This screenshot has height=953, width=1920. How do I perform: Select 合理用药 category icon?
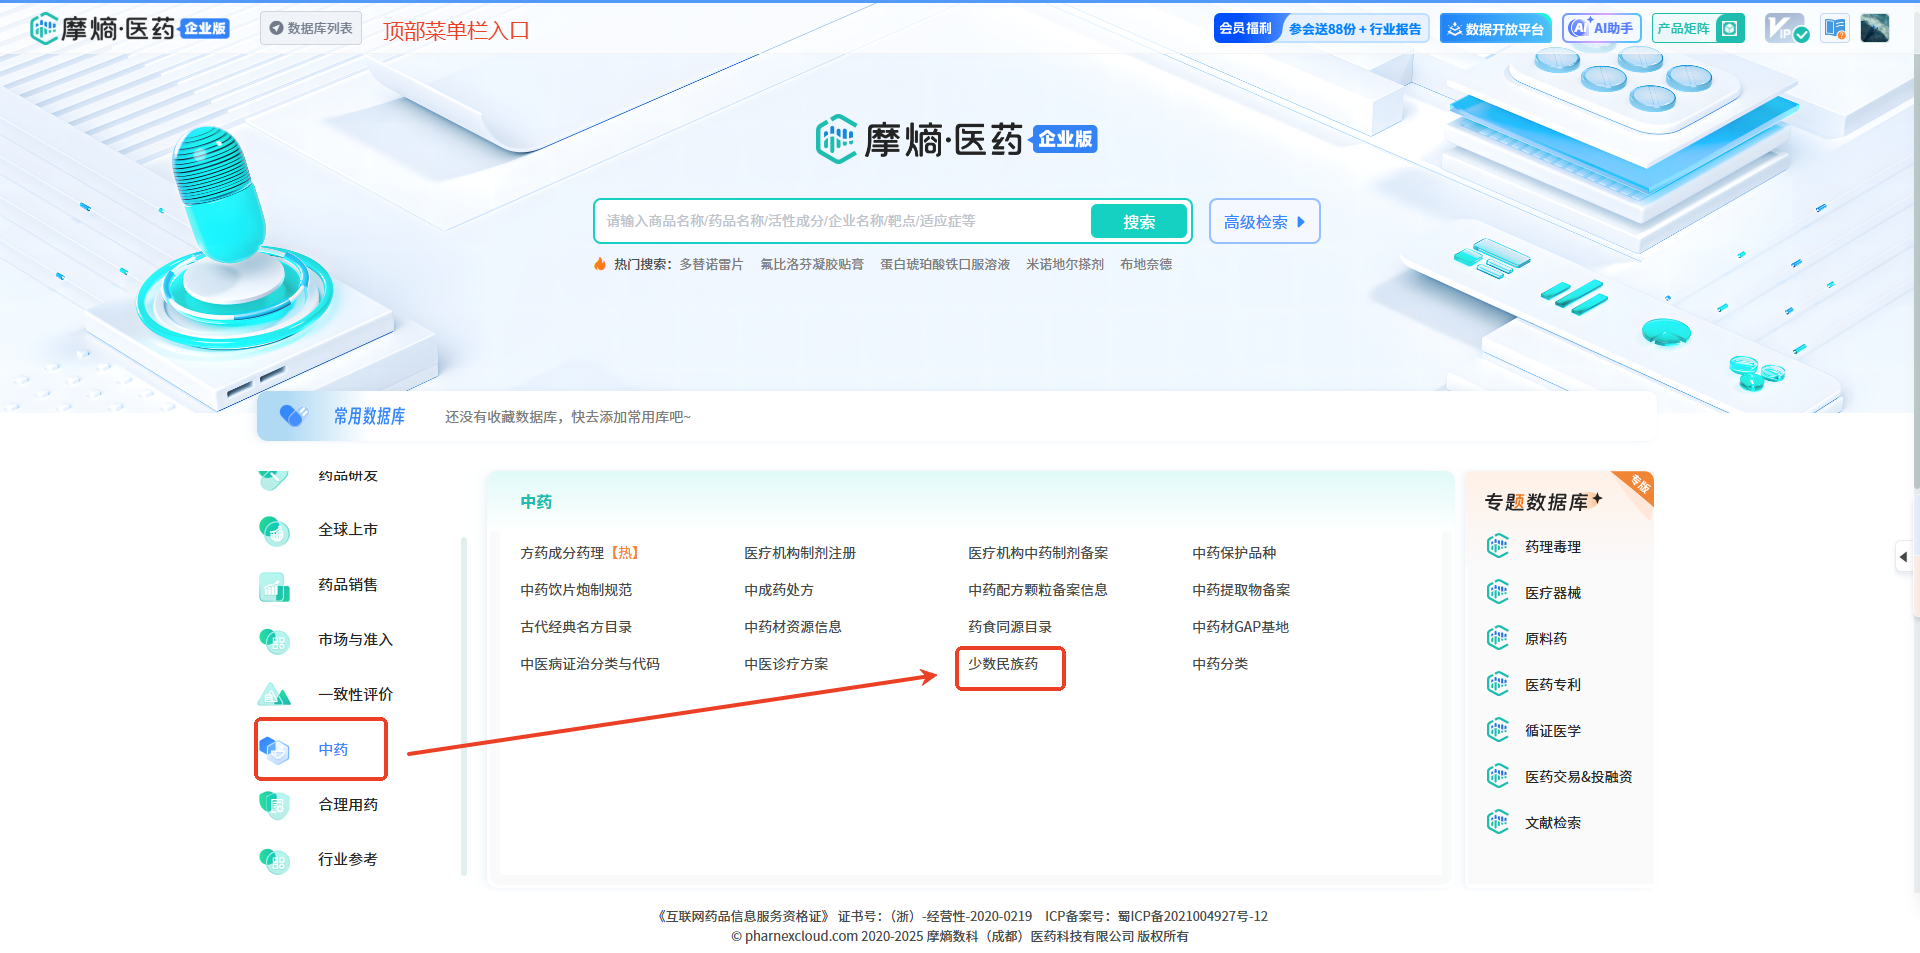274,804
